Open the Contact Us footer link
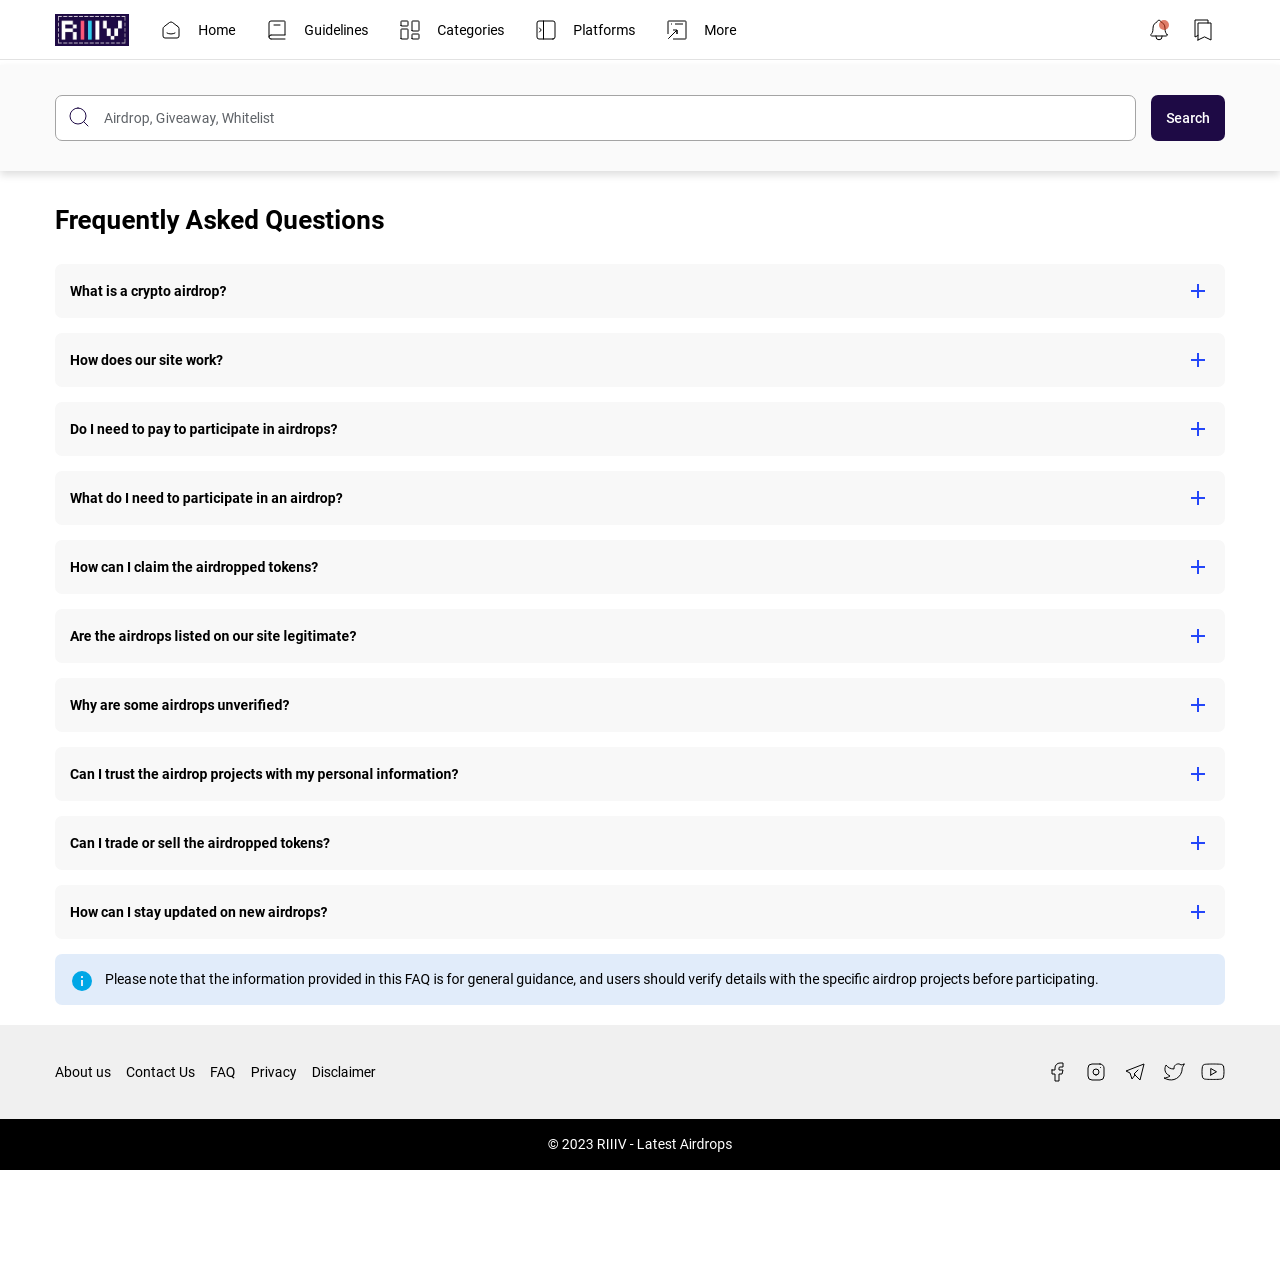This screenshot has width=1280, height=1280. (x=160, y=1072)
